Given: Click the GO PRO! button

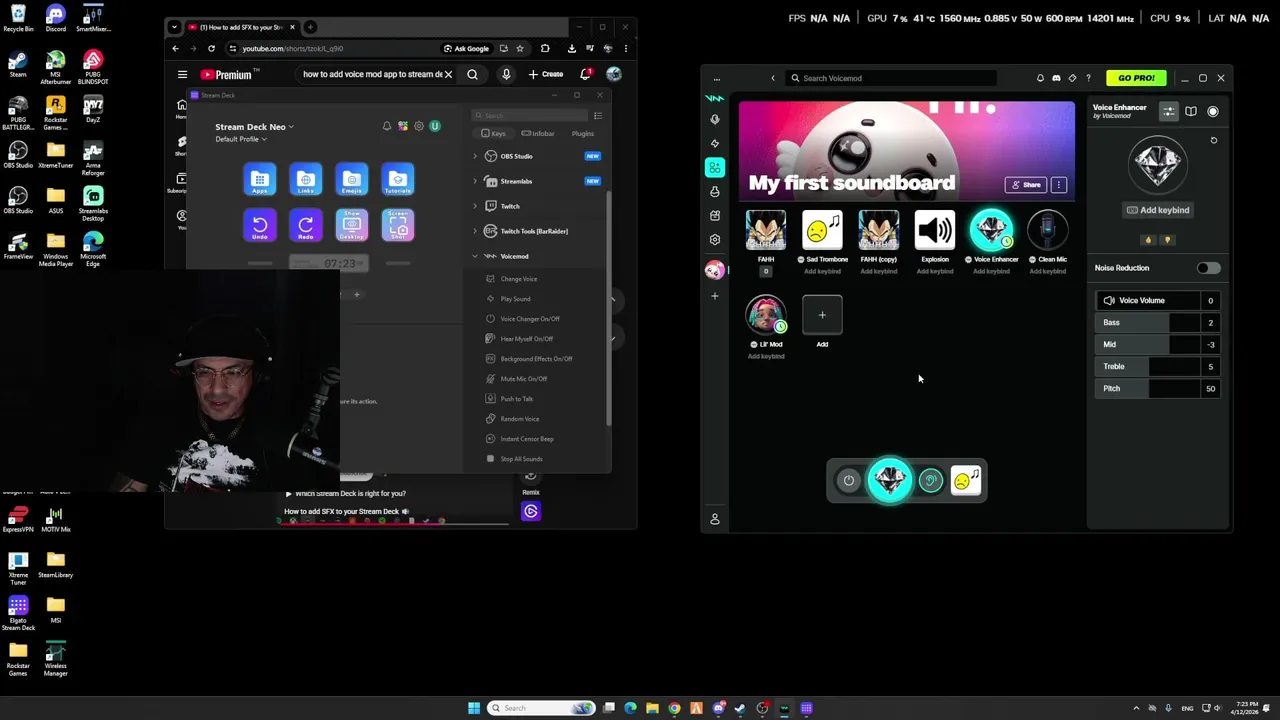Looking at the screenshot, I should [1136, 78].
